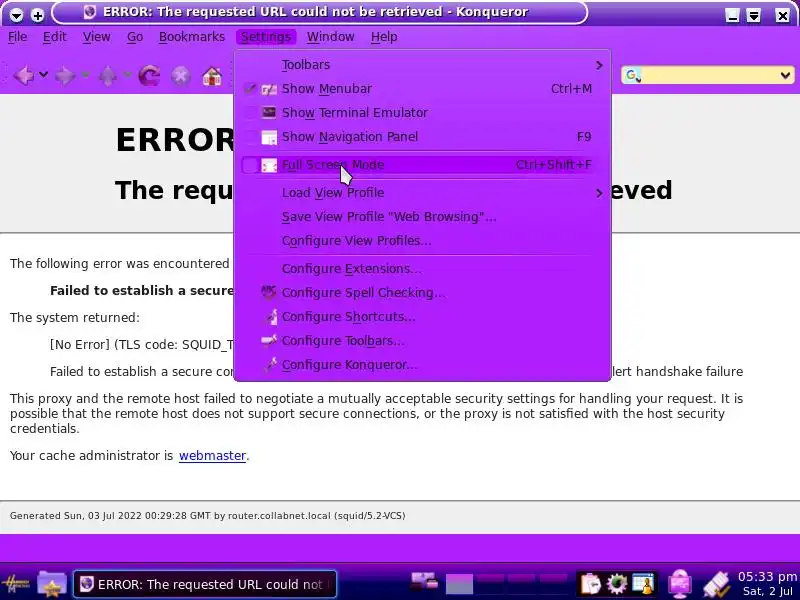
Task: Shade the window with roll-up button
Action: (x=754, y=15)
